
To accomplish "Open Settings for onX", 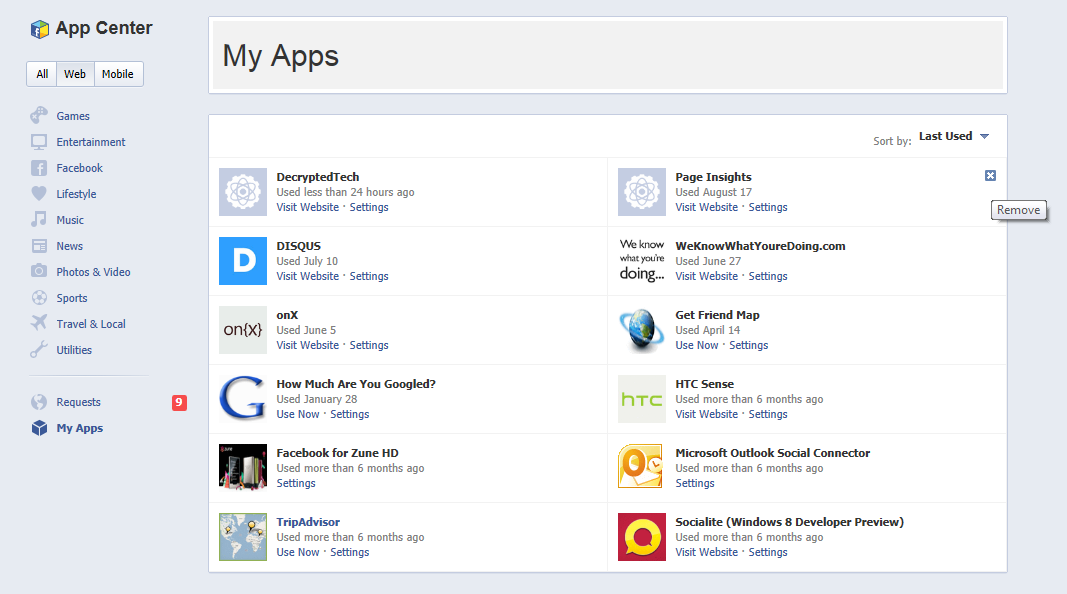I will pos(369,346).
